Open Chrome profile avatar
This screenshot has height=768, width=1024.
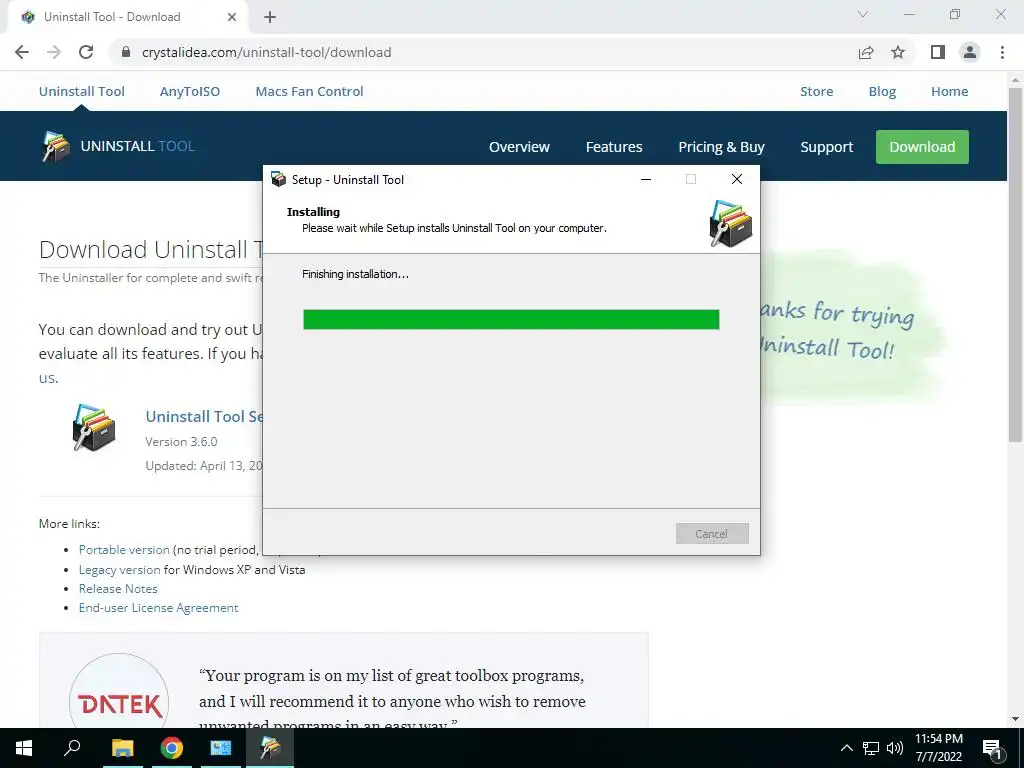click(x=970, y=52)
